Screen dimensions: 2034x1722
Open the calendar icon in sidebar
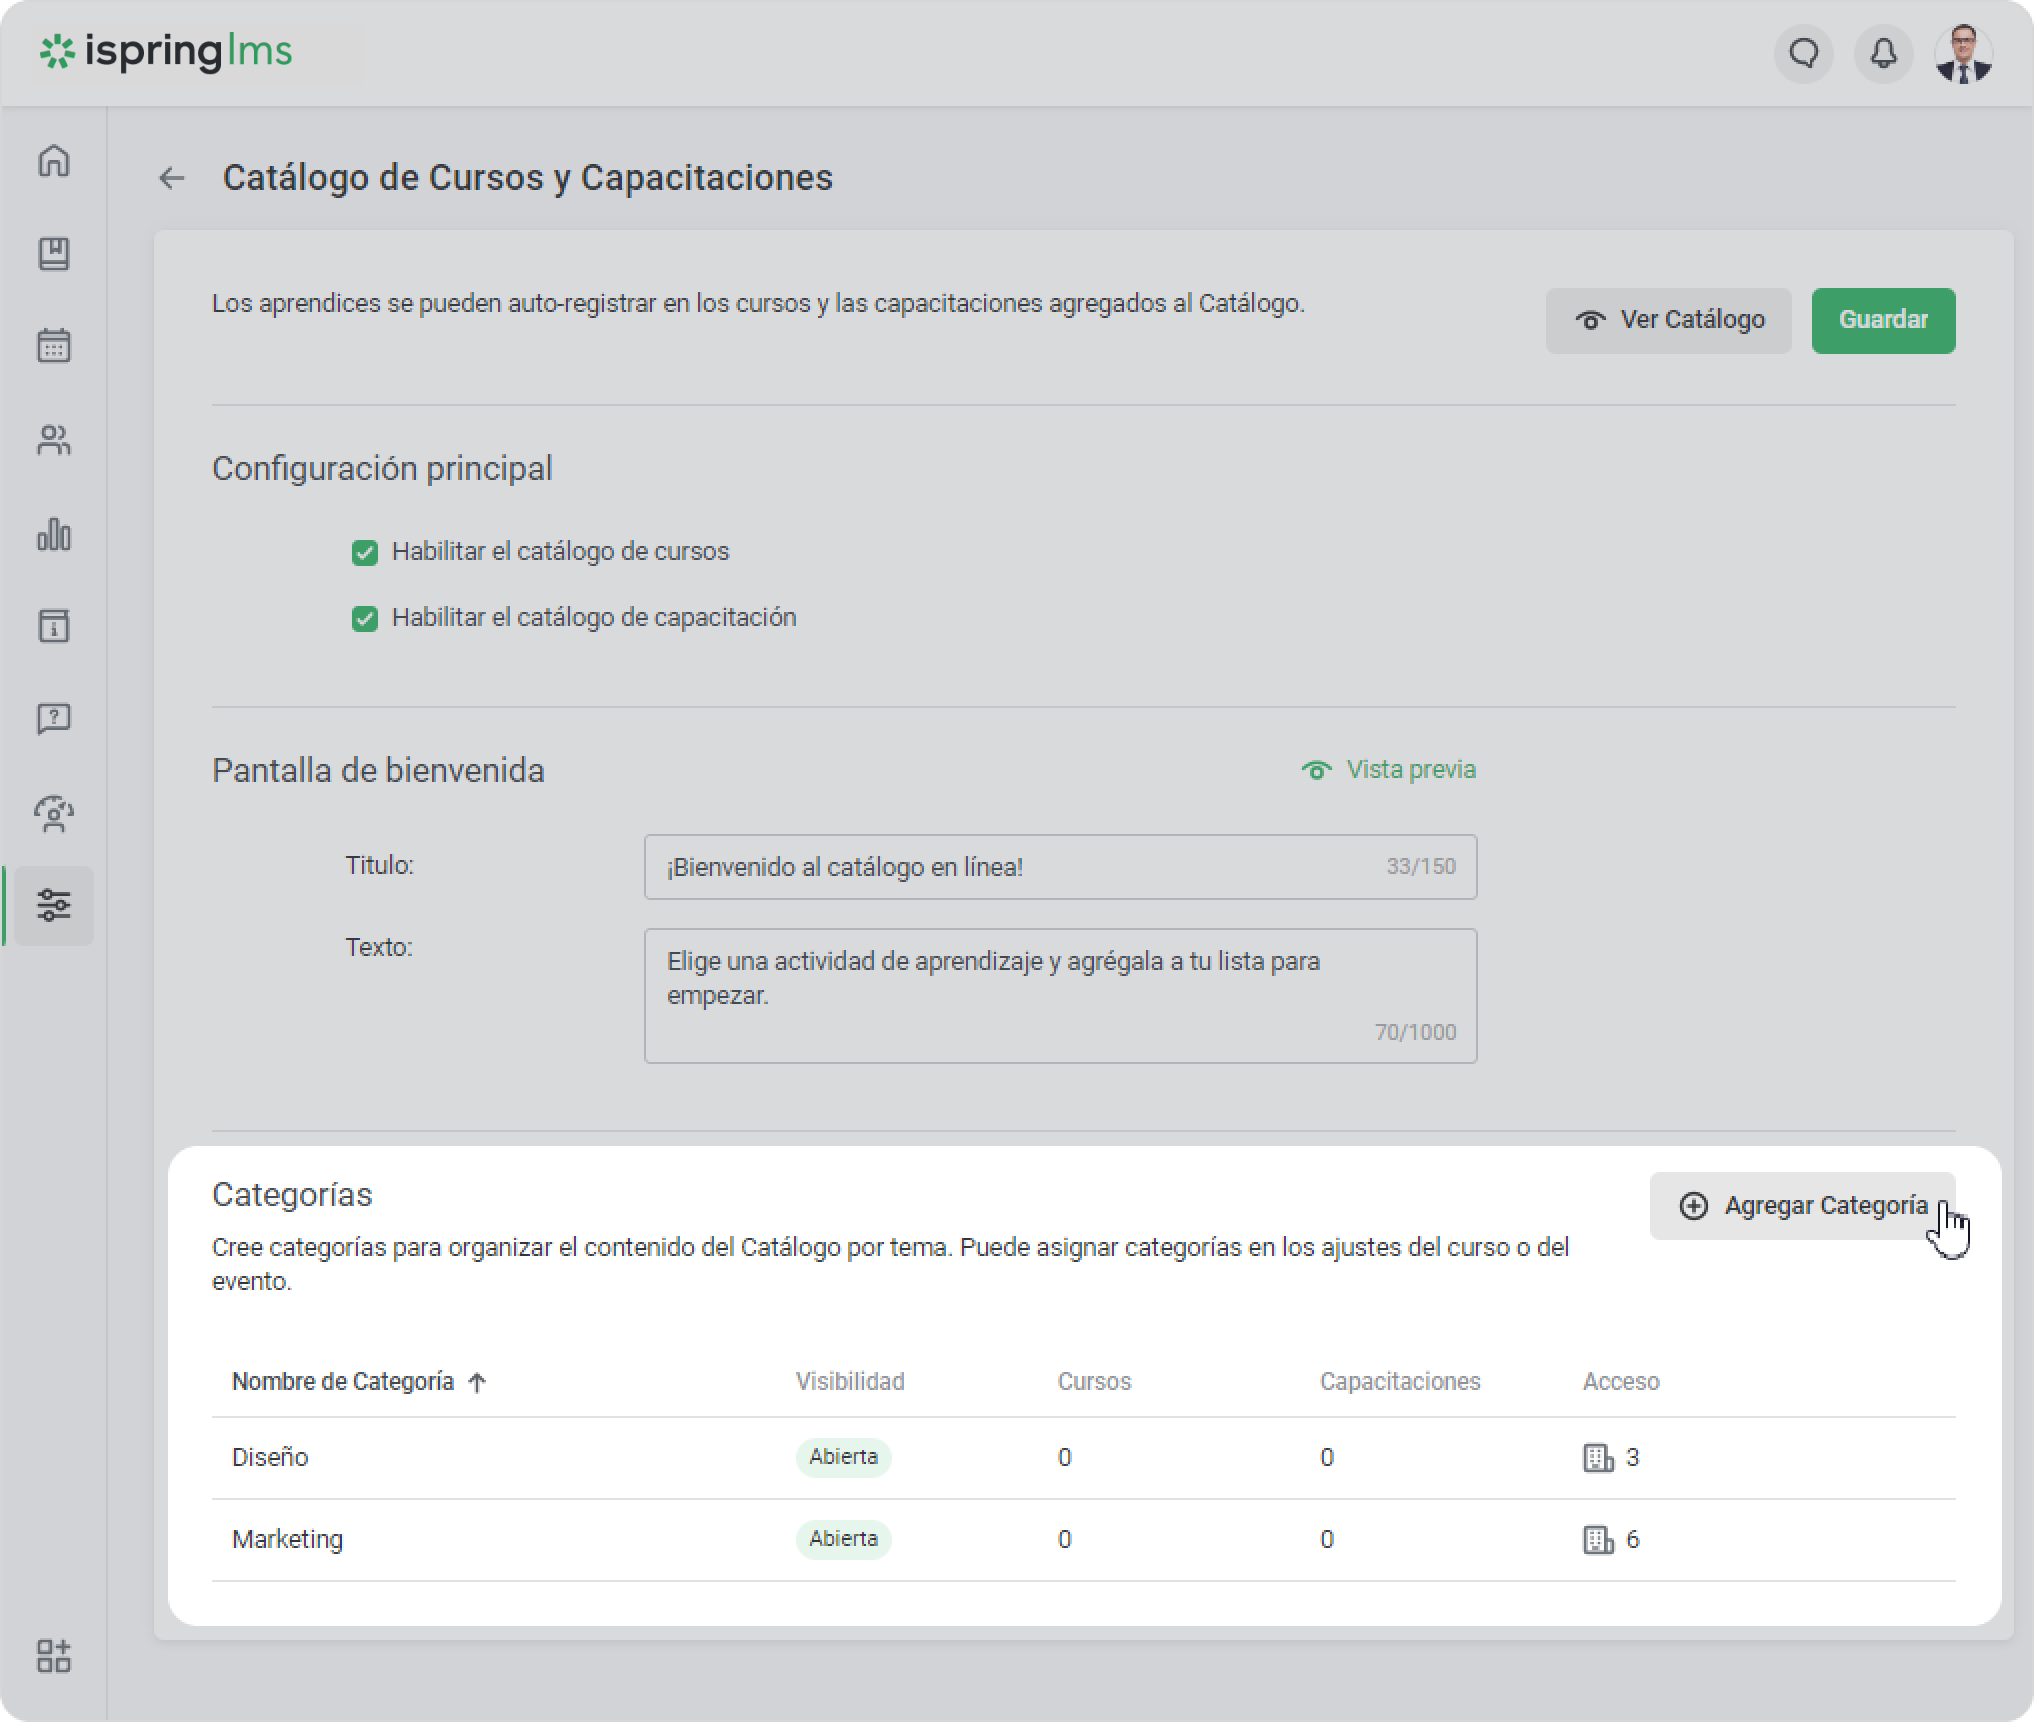tap(54, 346)
